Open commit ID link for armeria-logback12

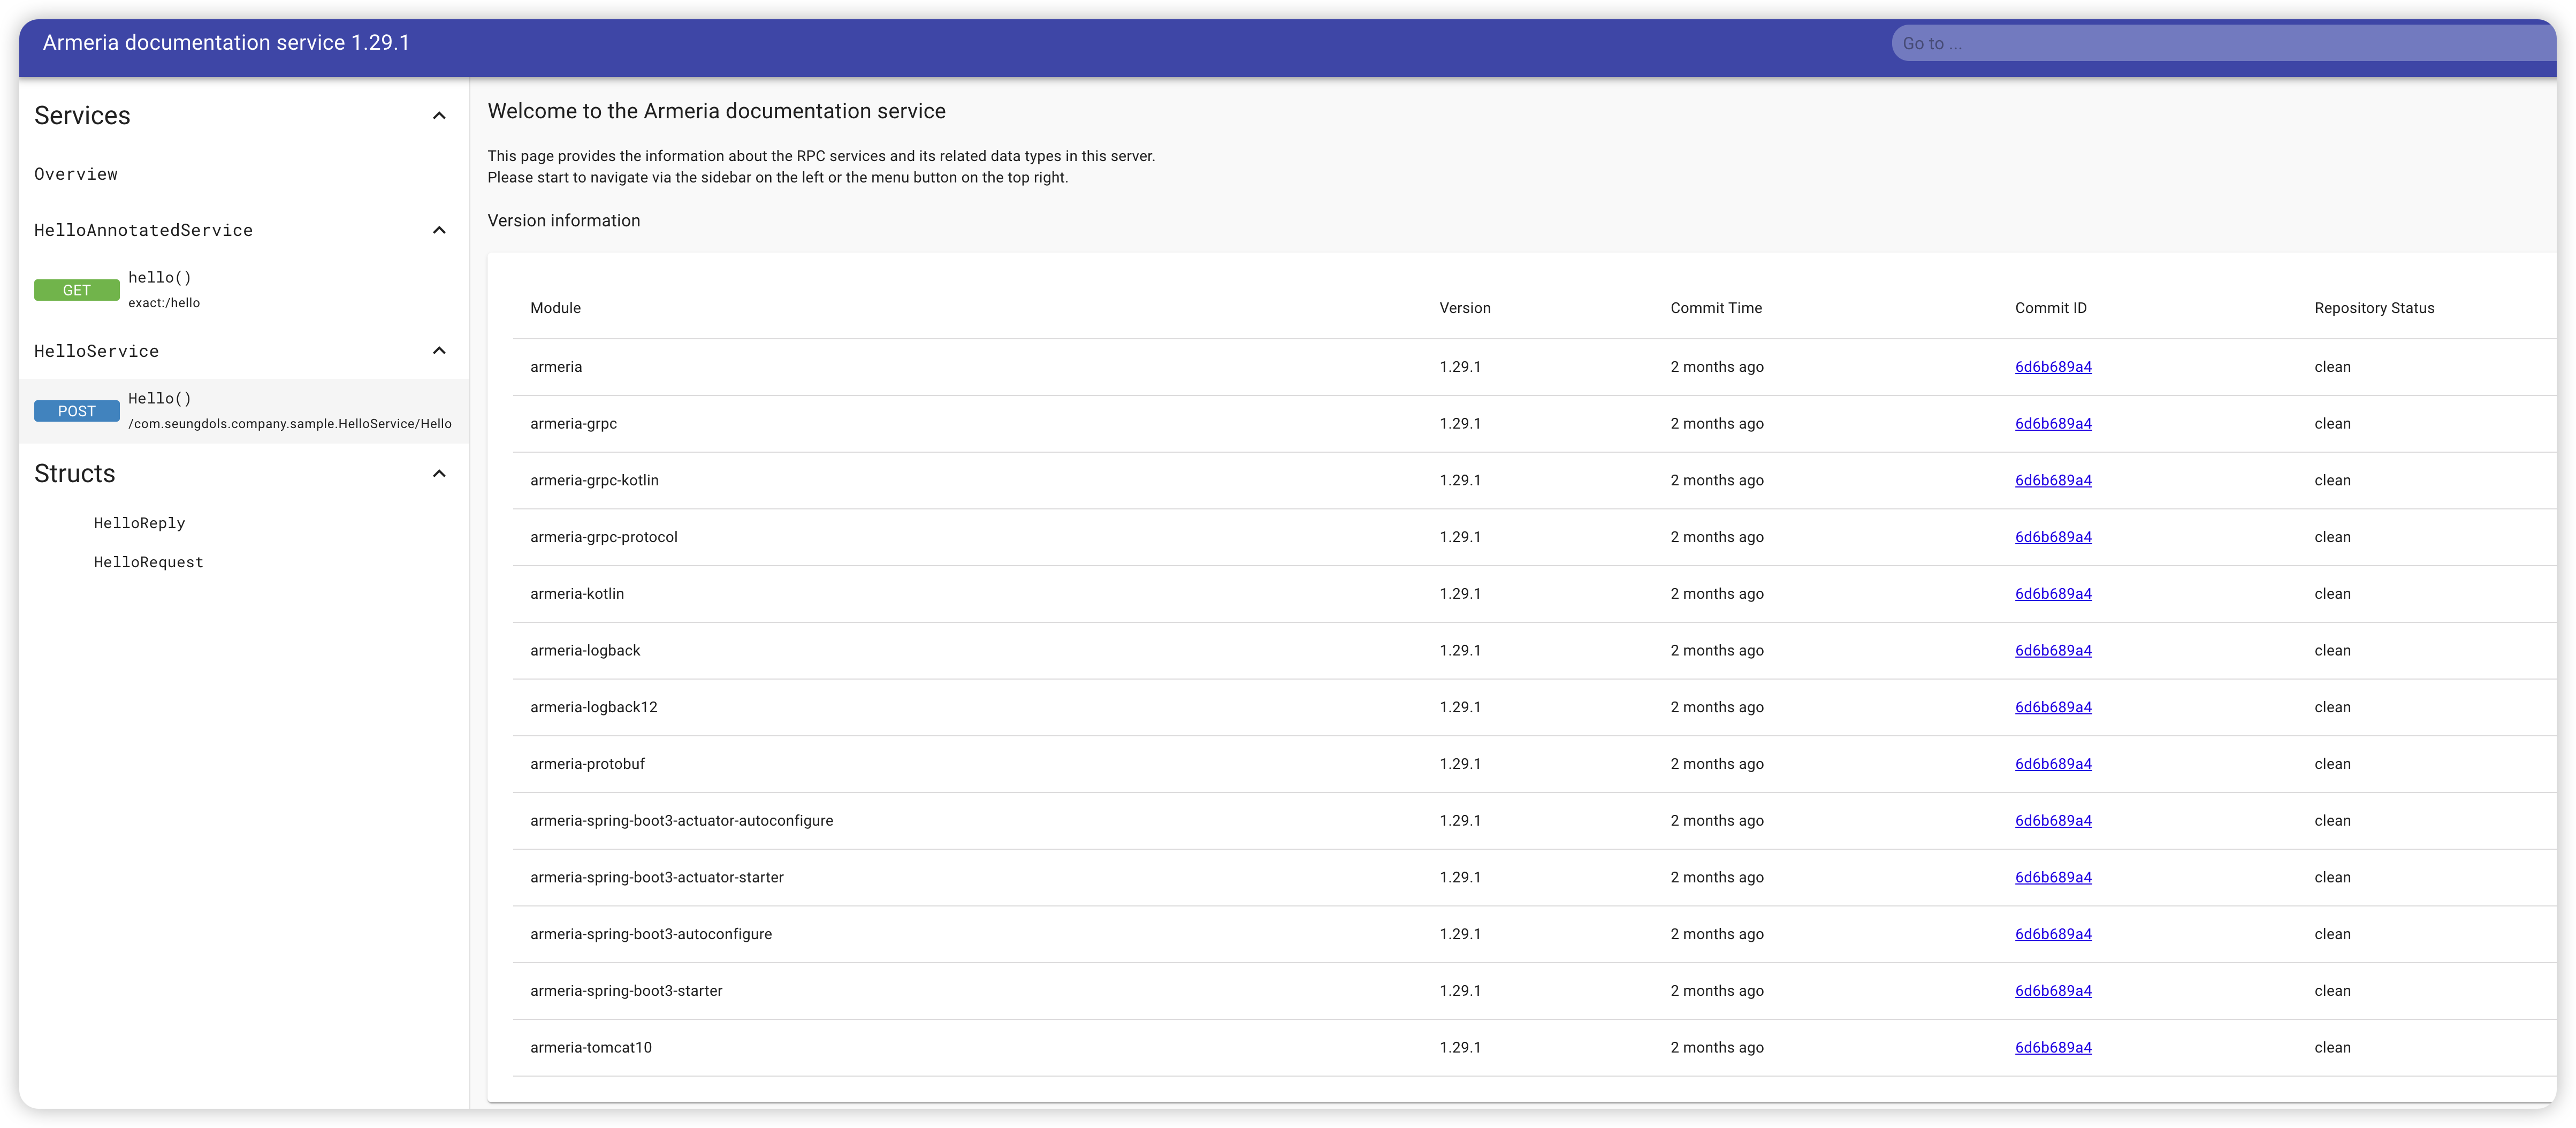(2053, 707)
